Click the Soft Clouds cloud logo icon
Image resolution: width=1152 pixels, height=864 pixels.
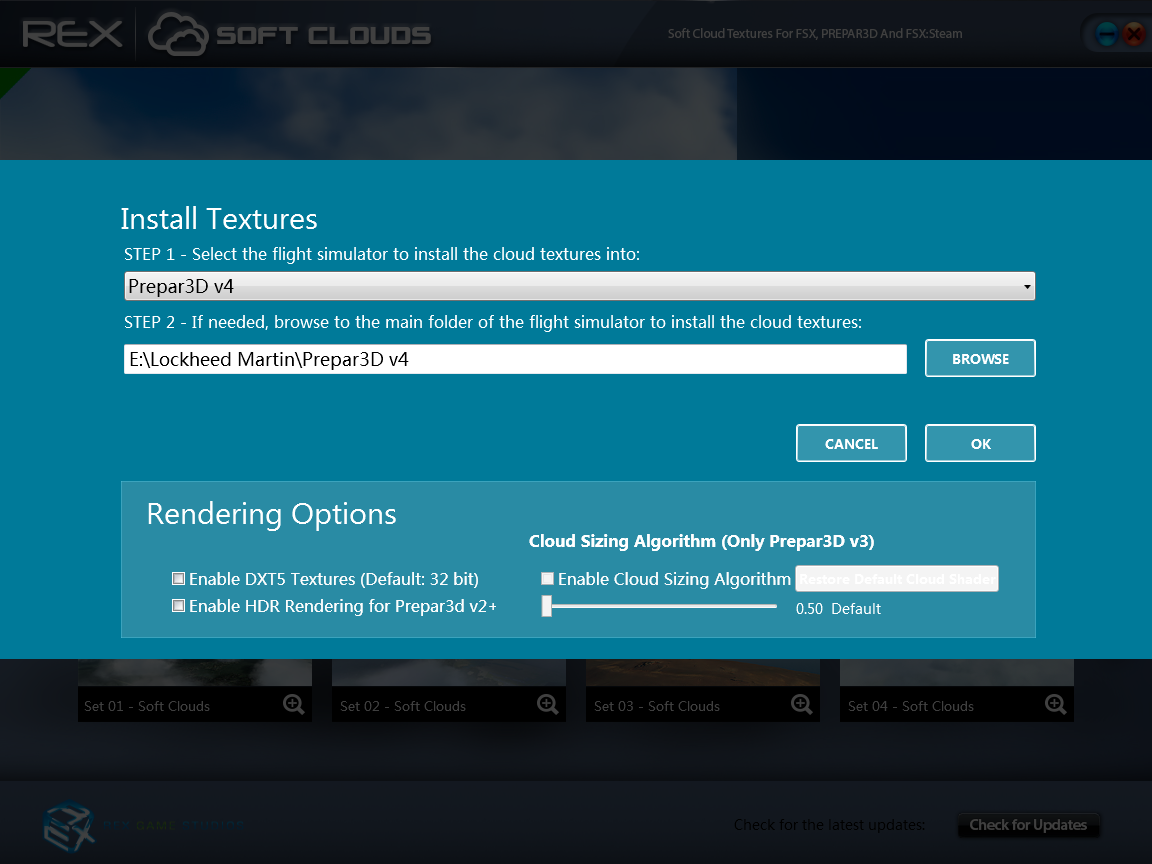[x=178, y=34]
